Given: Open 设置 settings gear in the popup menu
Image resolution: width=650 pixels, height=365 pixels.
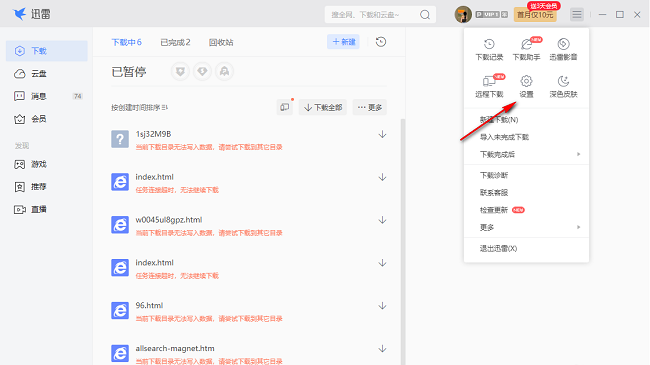Looking at the screenshot, I should point(526,86).
